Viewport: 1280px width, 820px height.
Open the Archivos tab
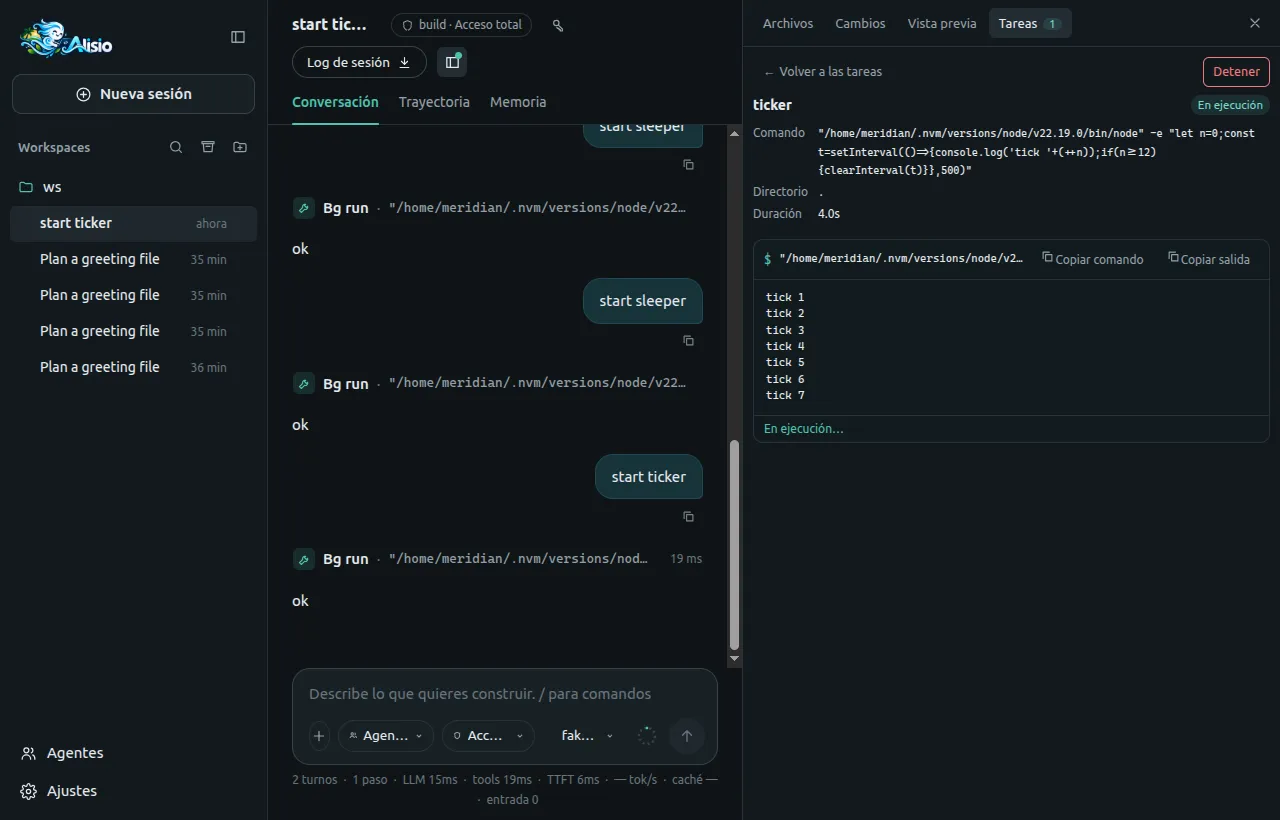tap(788, 23)
